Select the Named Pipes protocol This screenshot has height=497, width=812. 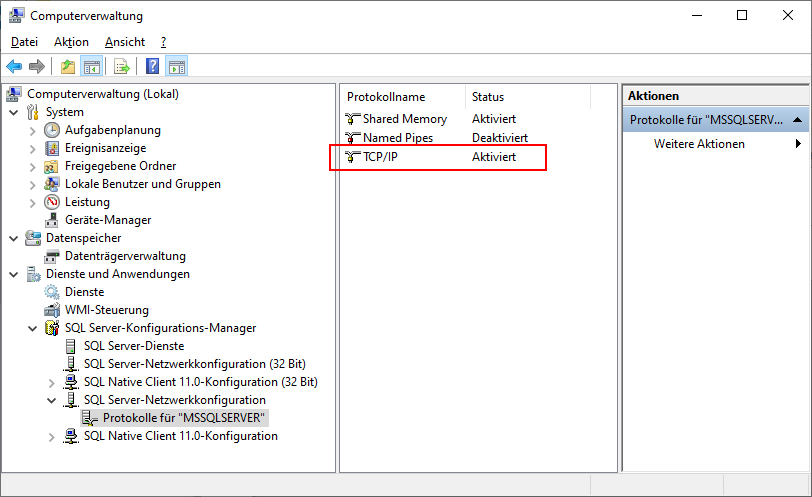pos(397,138)
